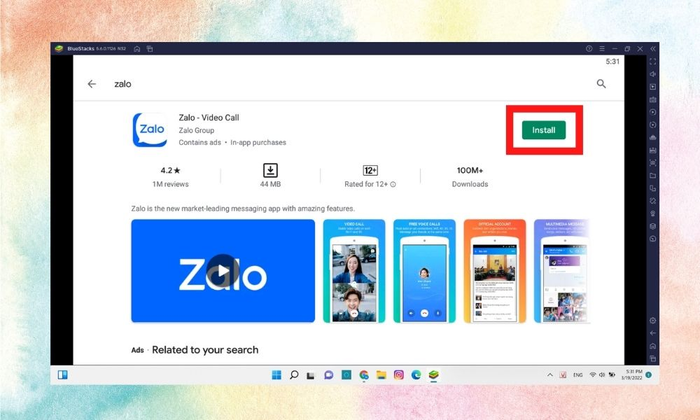The height and width of the screenshot is (420, 700).
Task: Click the 44 MB download size icon
Action: point(270,170)
